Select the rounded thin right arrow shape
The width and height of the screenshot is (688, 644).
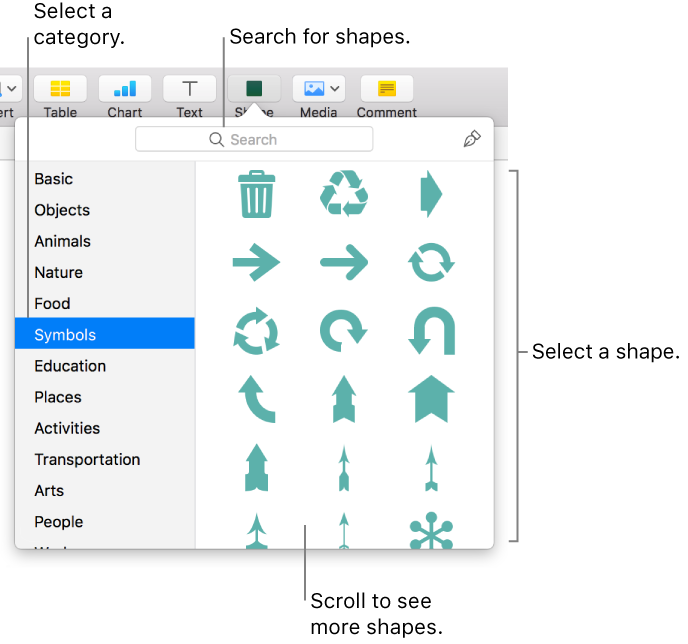pyautogui.click(x=344, y=262)
